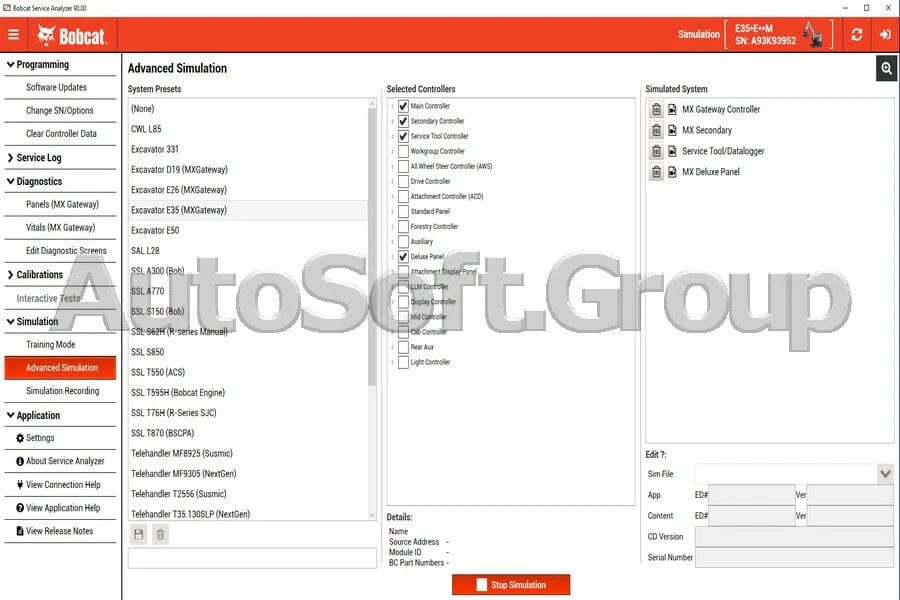Remove MX Deluxe Panel via trash icon
This screenshot has width=900, height=600.
(x=656, y=172)
